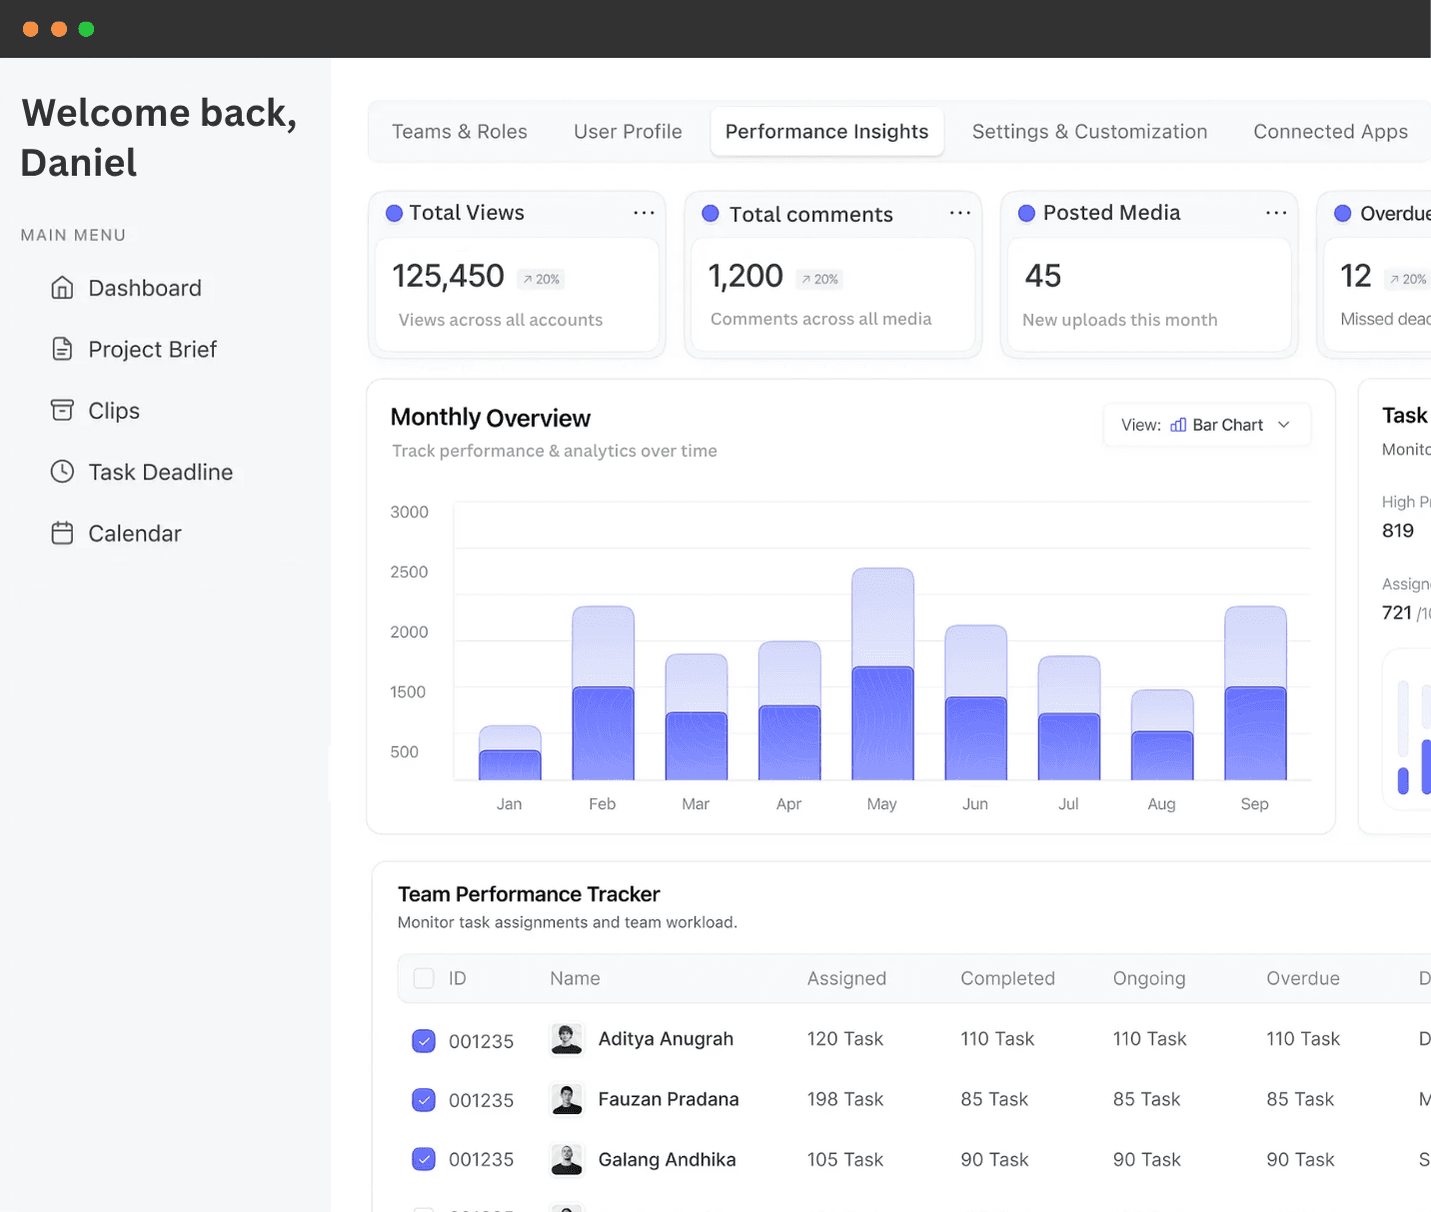Select the Project Brief document icon

pyautogui.click(x=62, y=349)
